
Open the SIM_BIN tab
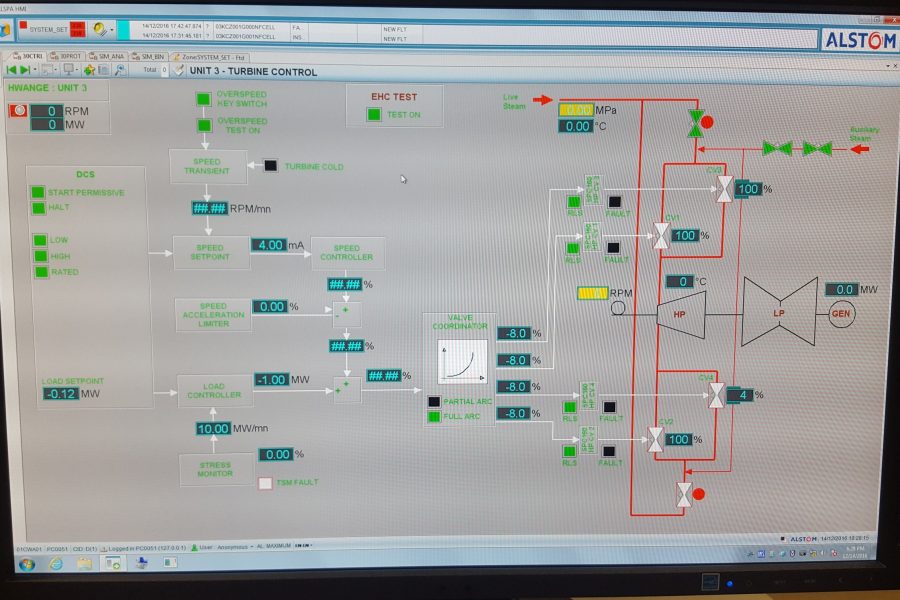point(148,57)
